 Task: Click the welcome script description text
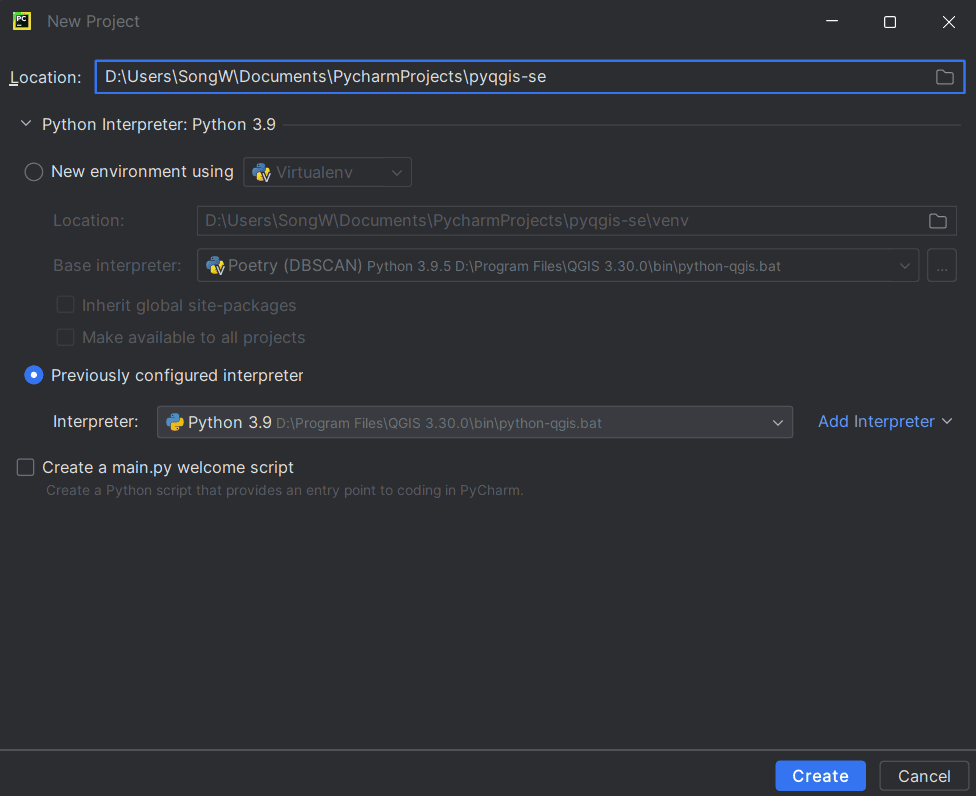click(284, 490)
